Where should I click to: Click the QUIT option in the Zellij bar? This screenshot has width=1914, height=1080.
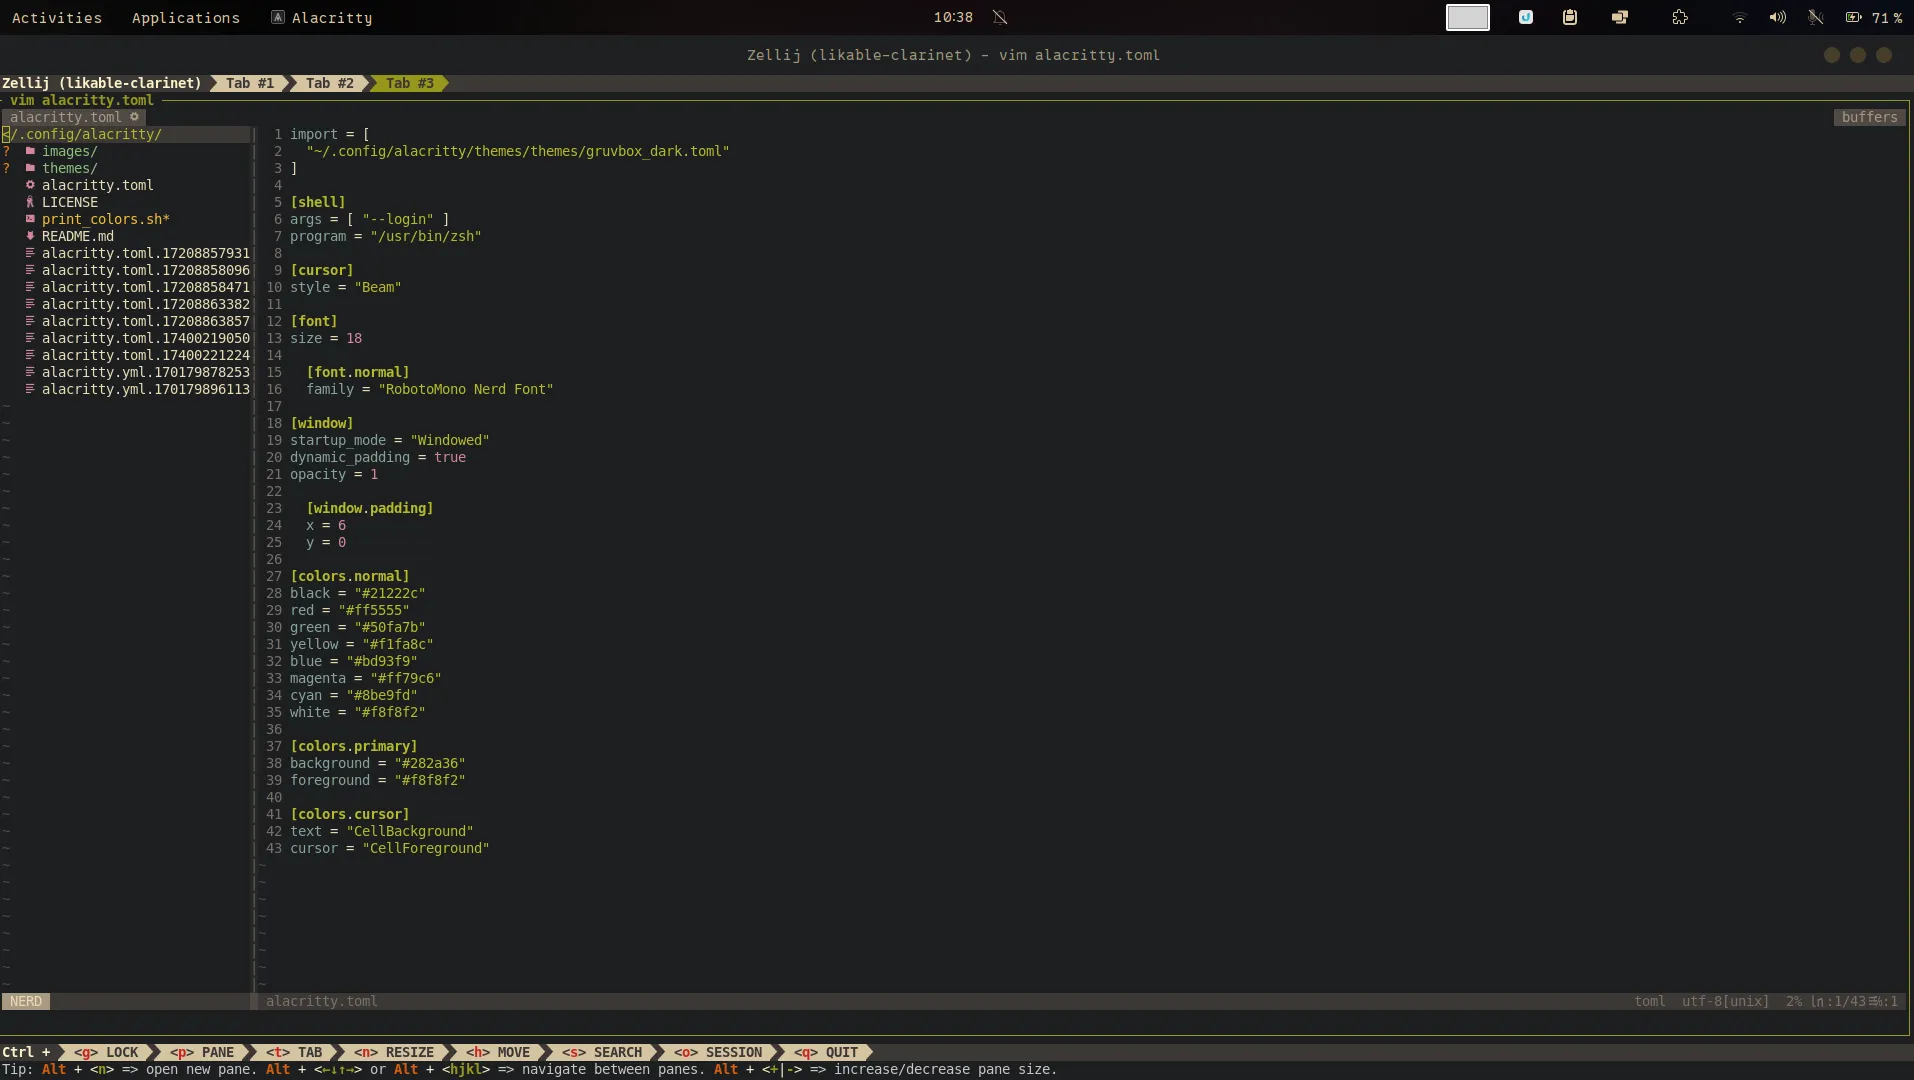[x=826, y=1052]
